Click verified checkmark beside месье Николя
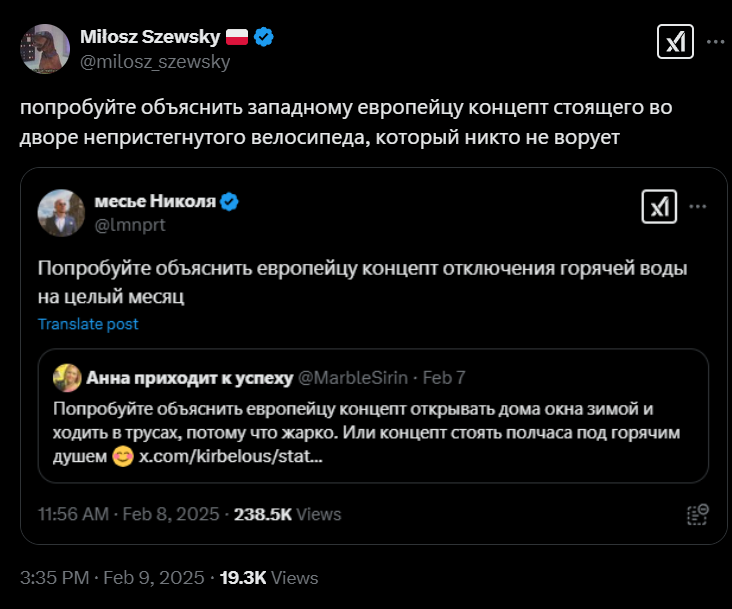 click(x=229, y=202)
